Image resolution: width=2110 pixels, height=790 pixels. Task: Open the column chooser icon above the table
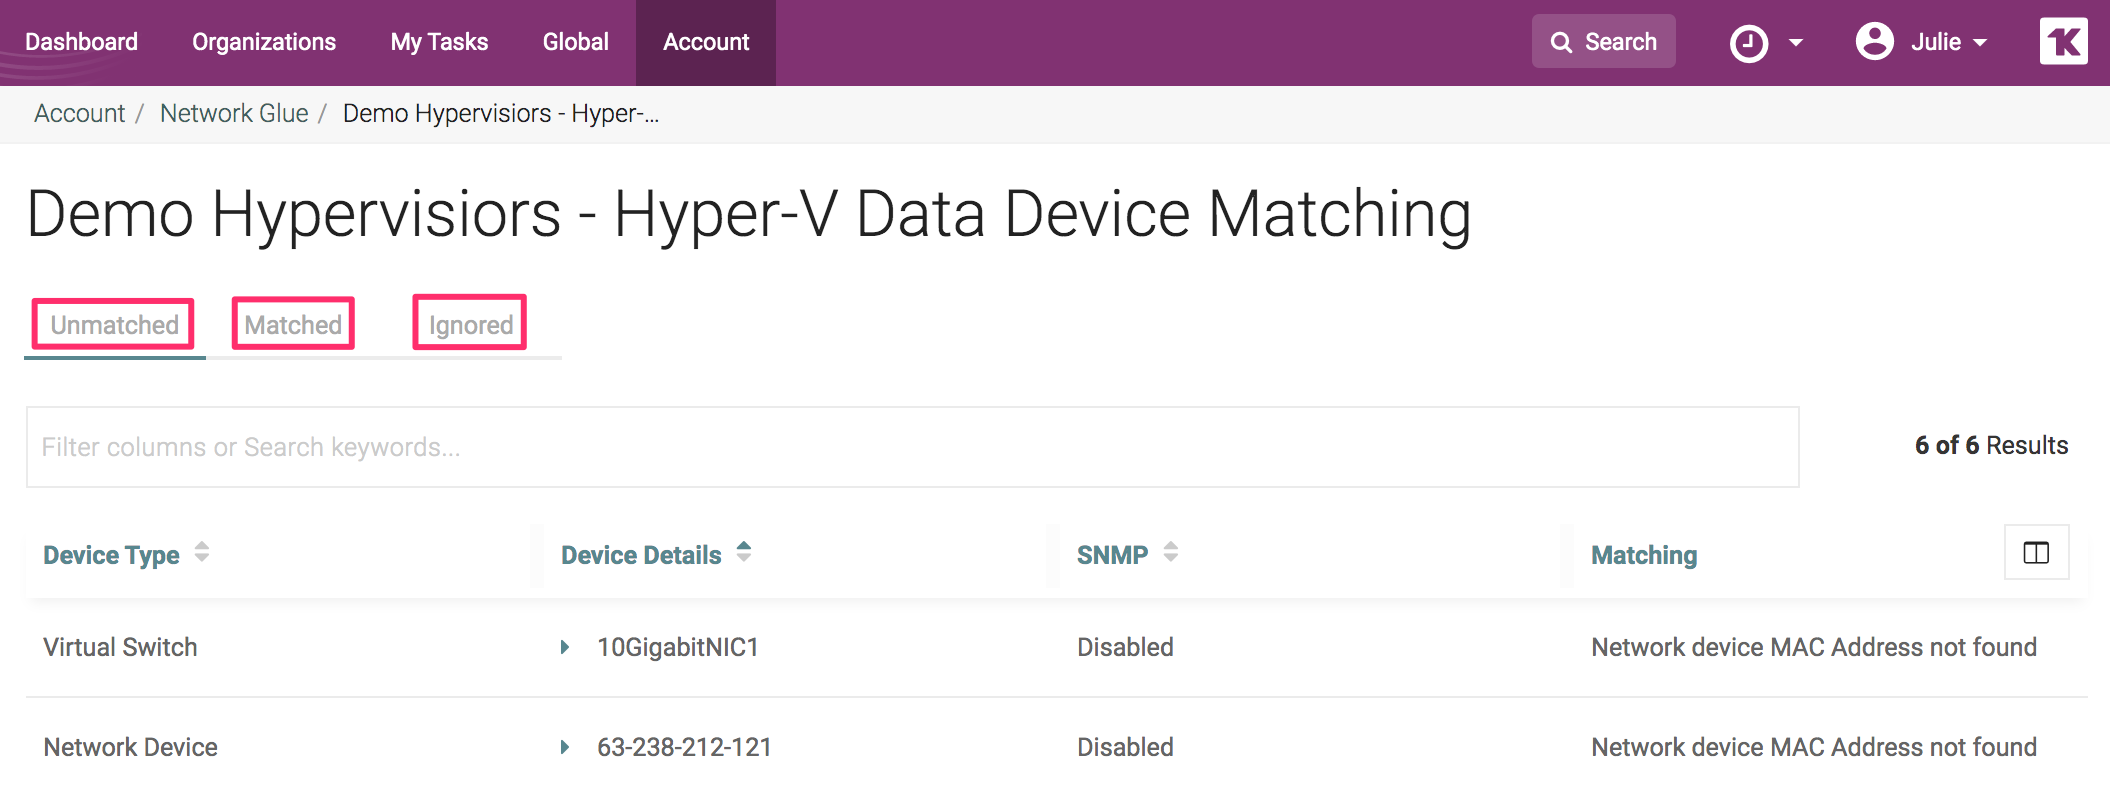tap(2036, 552)
